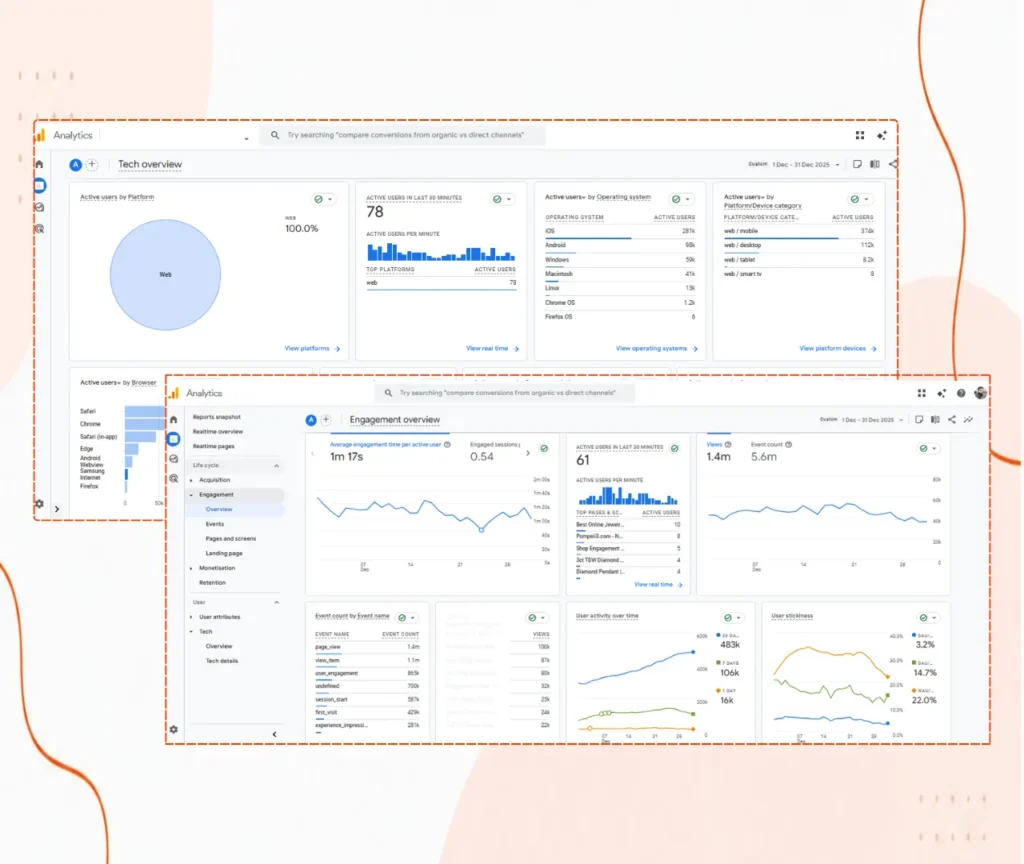Open Reports icon in Engagement overview window
The height and width of the screenshot is (864, 1024).
pyautogui.click(x=174, y=439)
